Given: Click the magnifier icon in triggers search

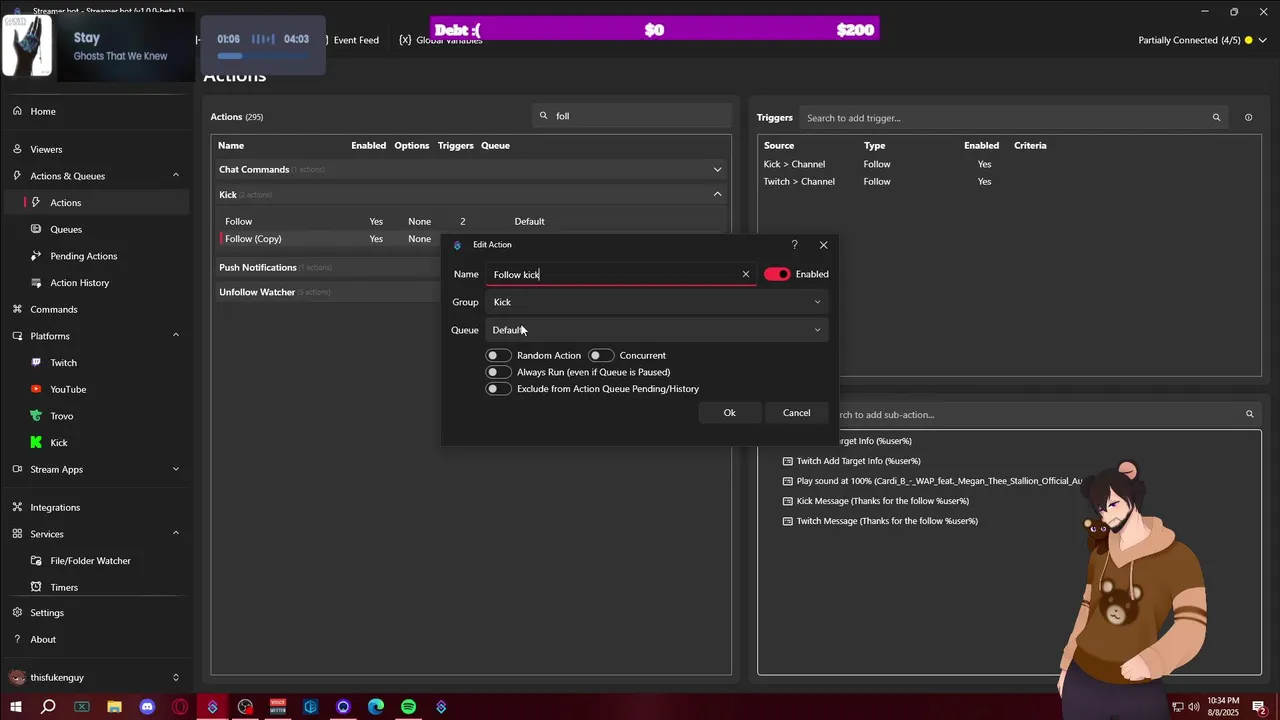Looking at the screenshot, I should coord(1216,118).
